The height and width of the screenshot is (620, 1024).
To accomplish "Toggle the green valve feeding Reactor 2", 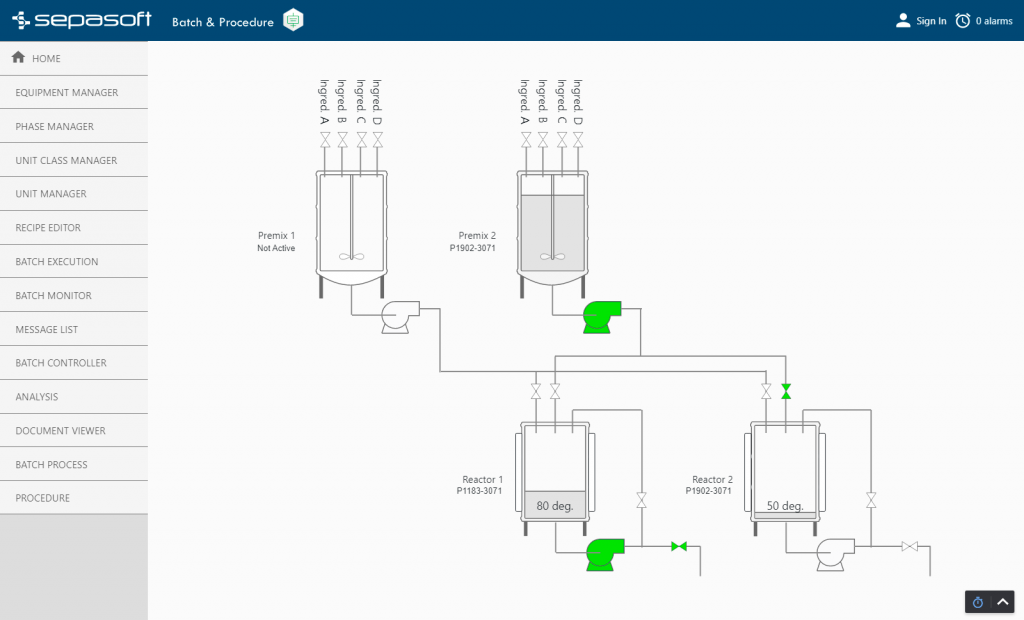I will point(786,392).
